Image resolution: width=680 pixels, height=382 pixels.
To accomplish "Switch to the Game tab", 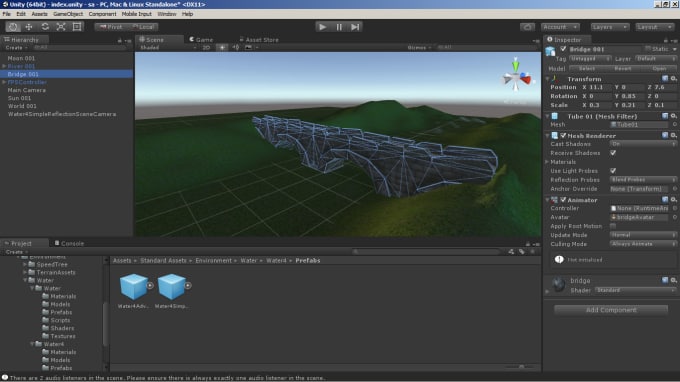I will click(x=201, y=39).
